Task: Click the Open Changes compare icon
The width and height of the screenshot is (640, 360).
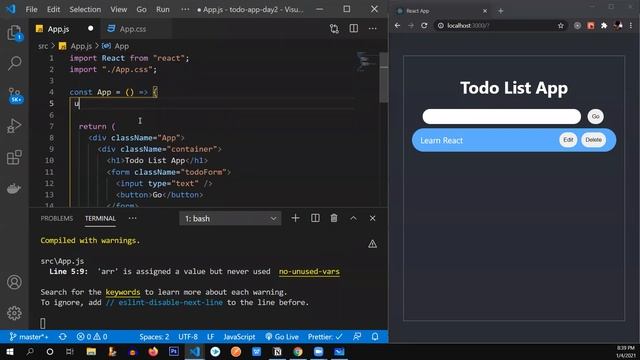Action: (x=334, y=29)
